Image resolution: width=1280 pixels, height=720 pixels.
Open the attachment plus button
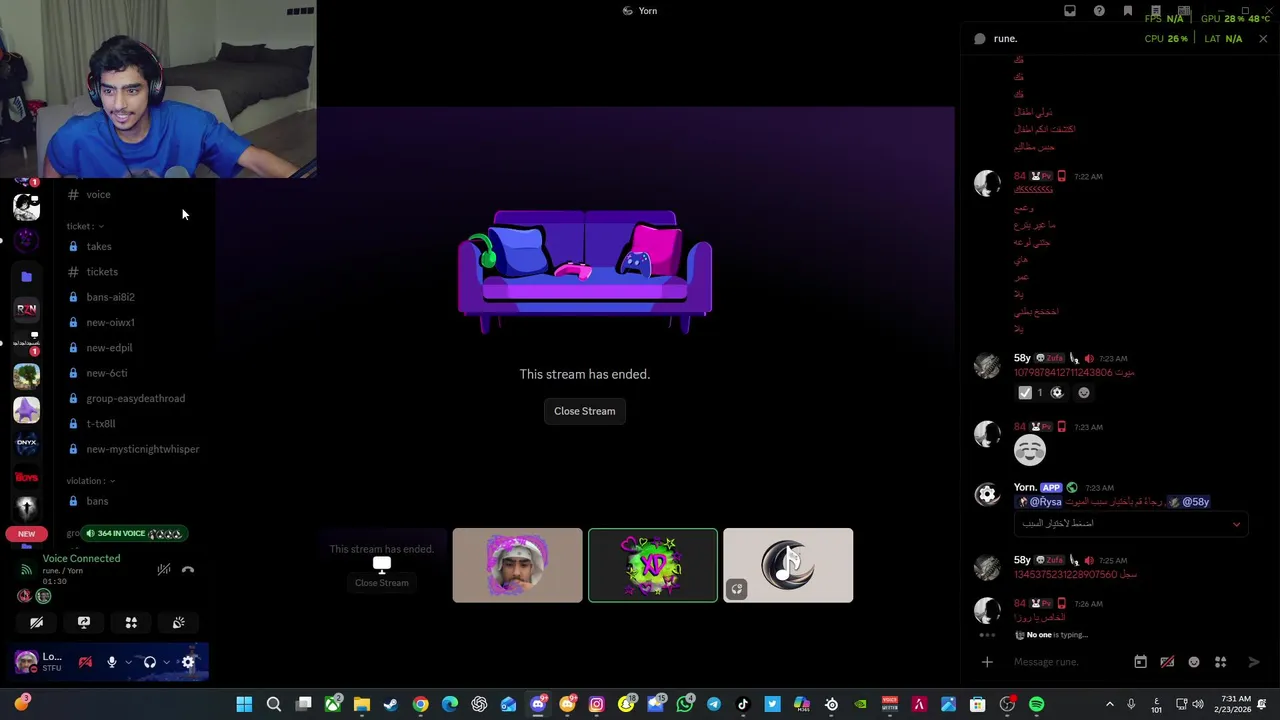tap(987, 662)
